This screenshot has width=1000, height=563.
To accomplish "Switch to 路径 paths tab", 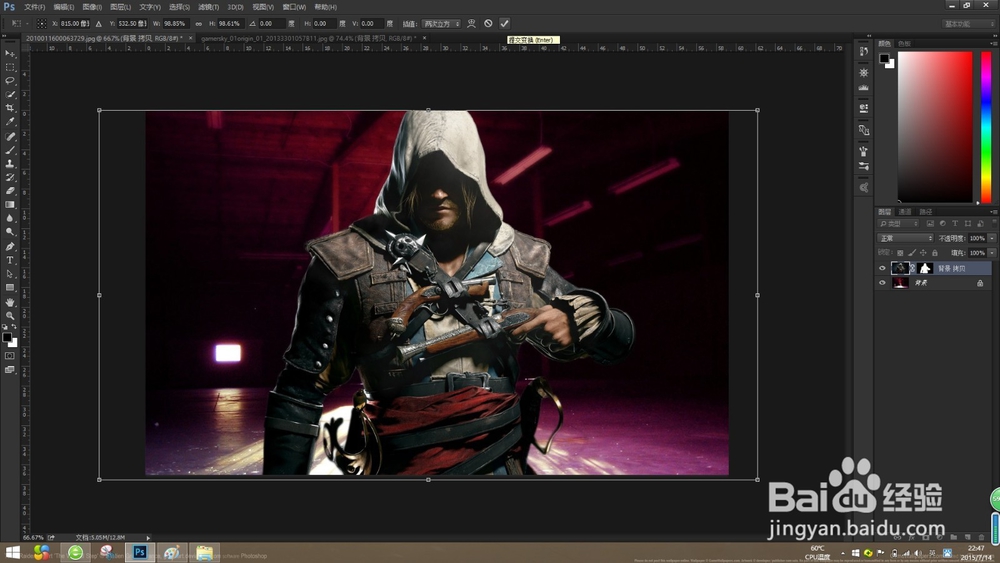I will pyautogui.click(x=926, y=212).
